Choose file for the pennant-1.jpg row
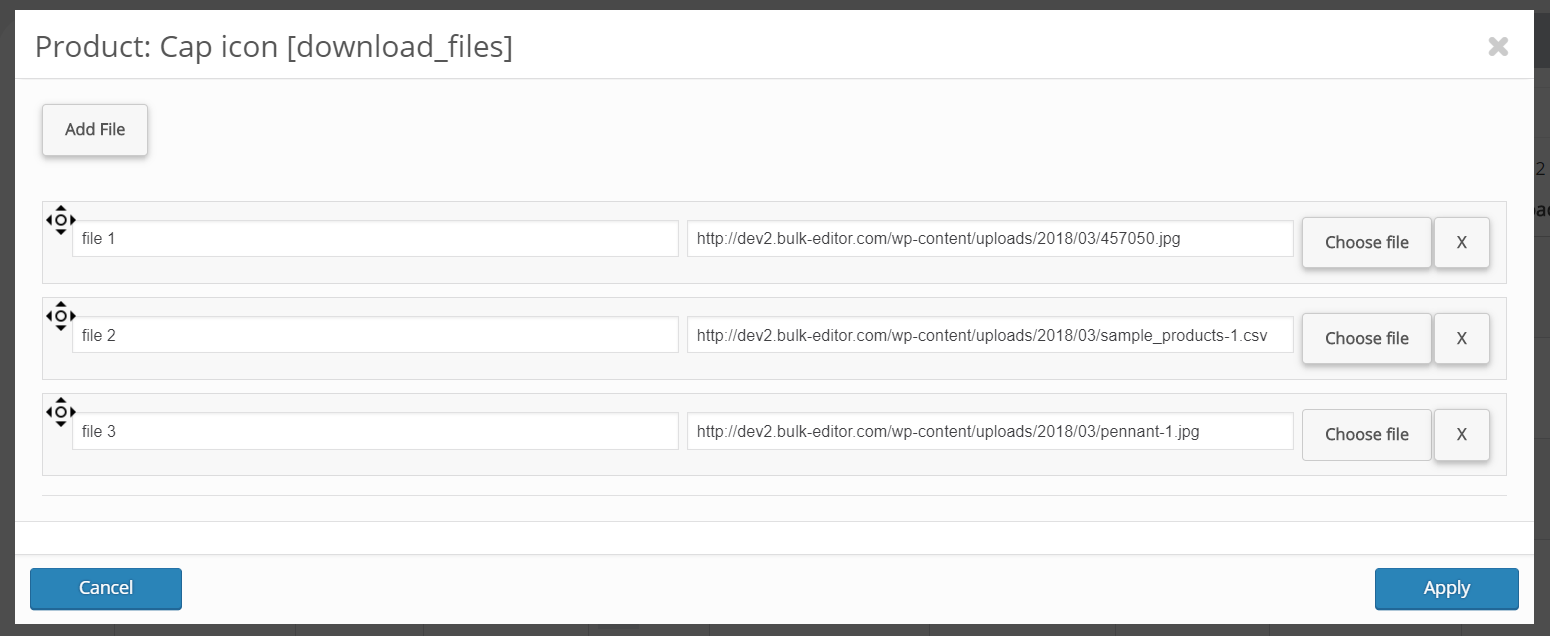1550x636 pixels. (1366, 435)
